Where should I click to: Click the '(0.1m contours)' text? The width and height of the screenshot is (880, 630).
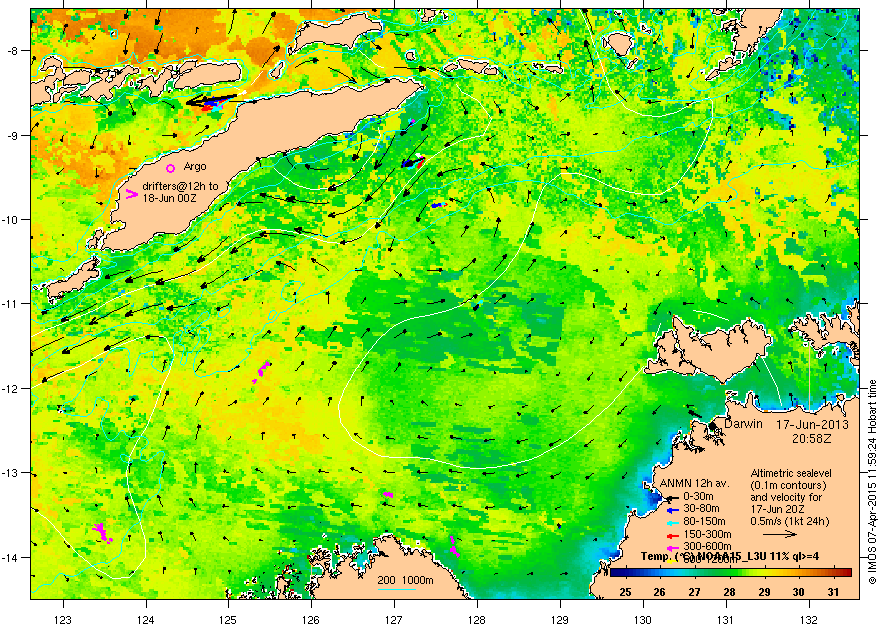(788, 485)
